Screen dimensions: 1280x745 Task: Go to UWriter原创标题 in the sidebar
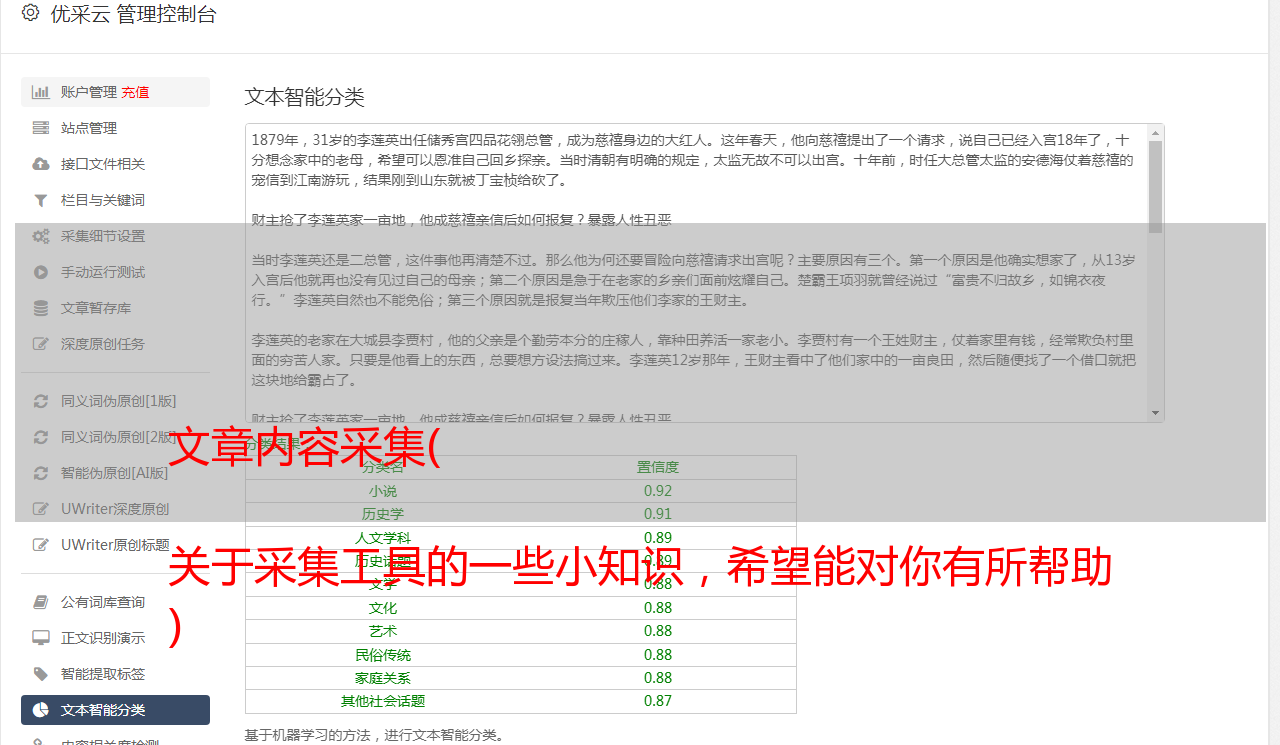coord(115,545)
